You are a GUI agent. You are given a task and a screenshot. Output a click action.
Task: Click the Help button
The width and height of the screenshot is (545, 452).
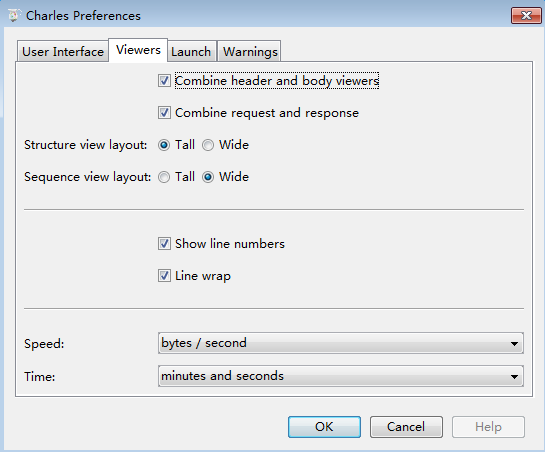click(x=488, y=427)
